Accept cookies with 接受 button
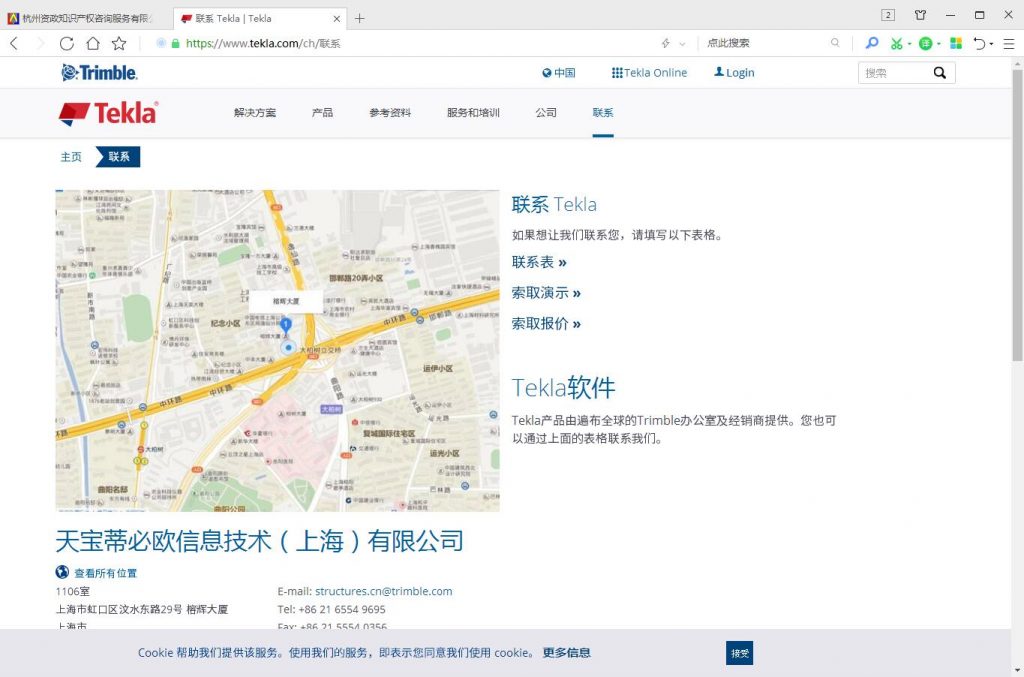1024x677 pixels. (739, 653)
